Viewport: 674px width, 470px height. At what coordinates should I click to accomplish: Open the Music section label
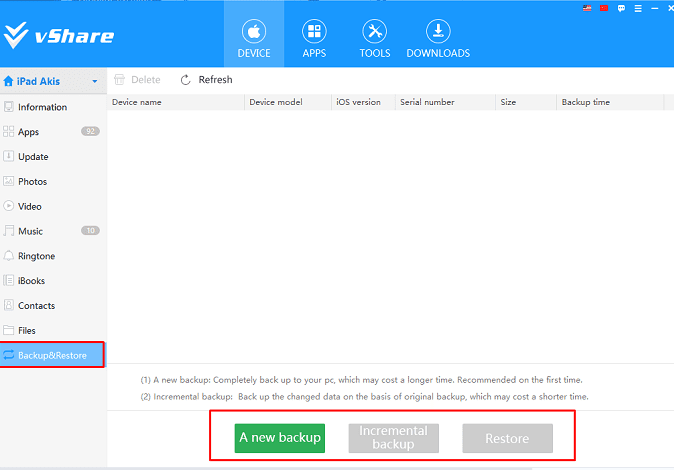click(x=30, y=231)
